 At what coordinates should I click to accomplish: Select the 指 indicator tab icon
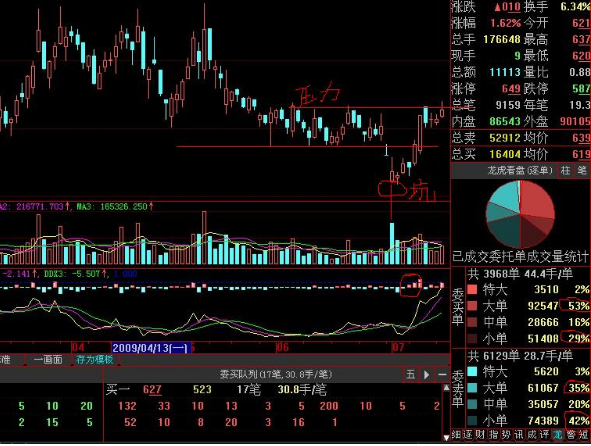[494, 435]
